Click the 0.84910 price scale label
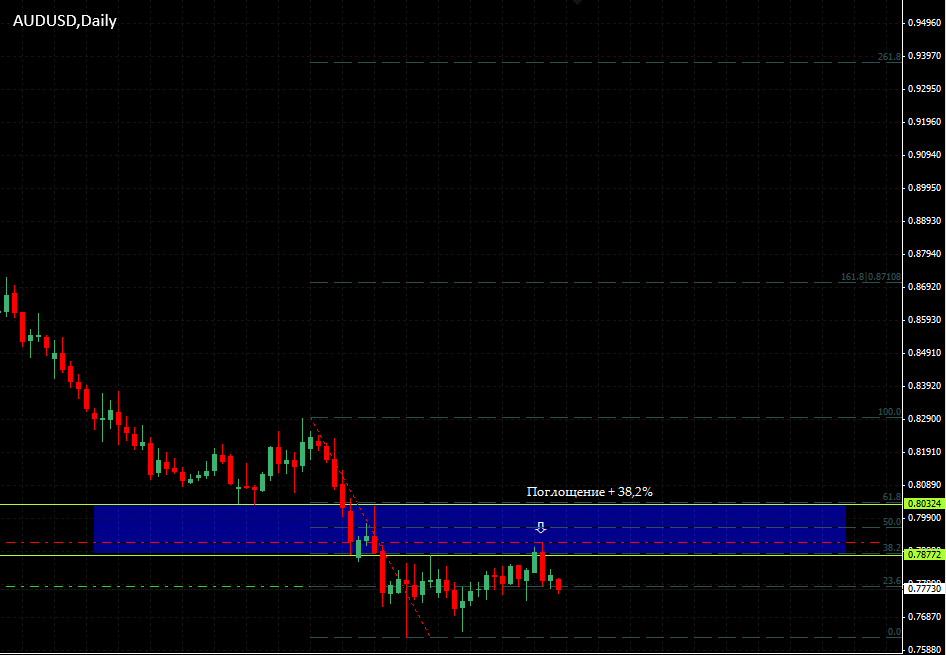The width and height of the screenshot is (946, 655). tap(924, 352)
